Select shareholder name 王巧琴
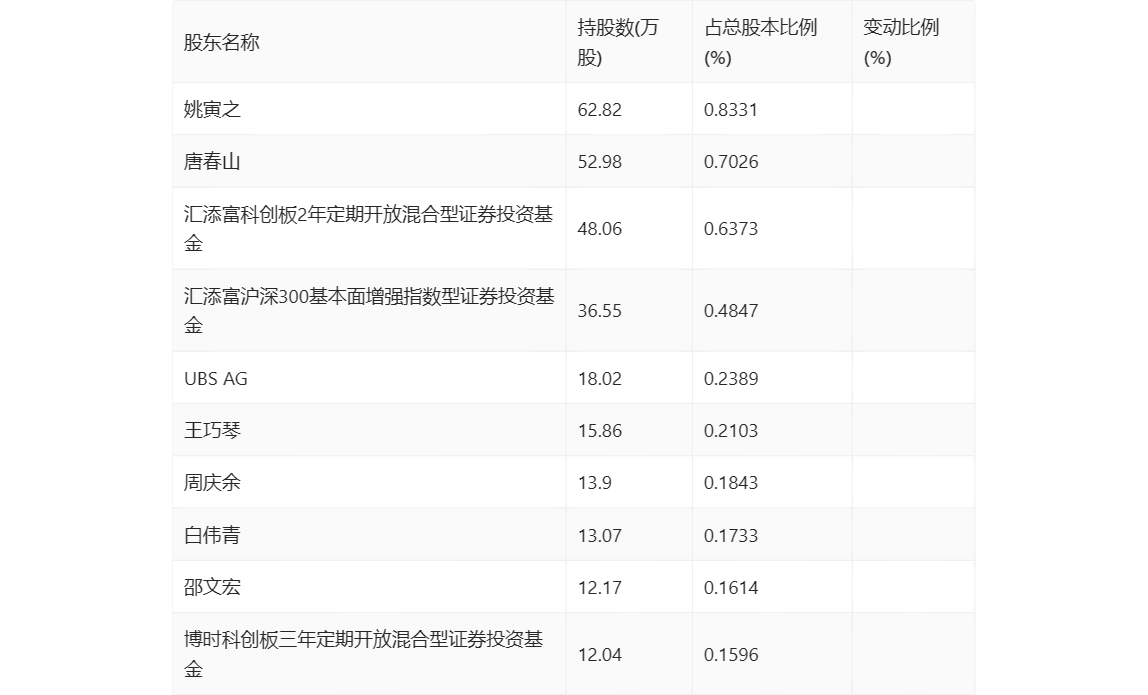Viewport: 1148px width, 695px height. pyautogui.click(x=212, y=430)
